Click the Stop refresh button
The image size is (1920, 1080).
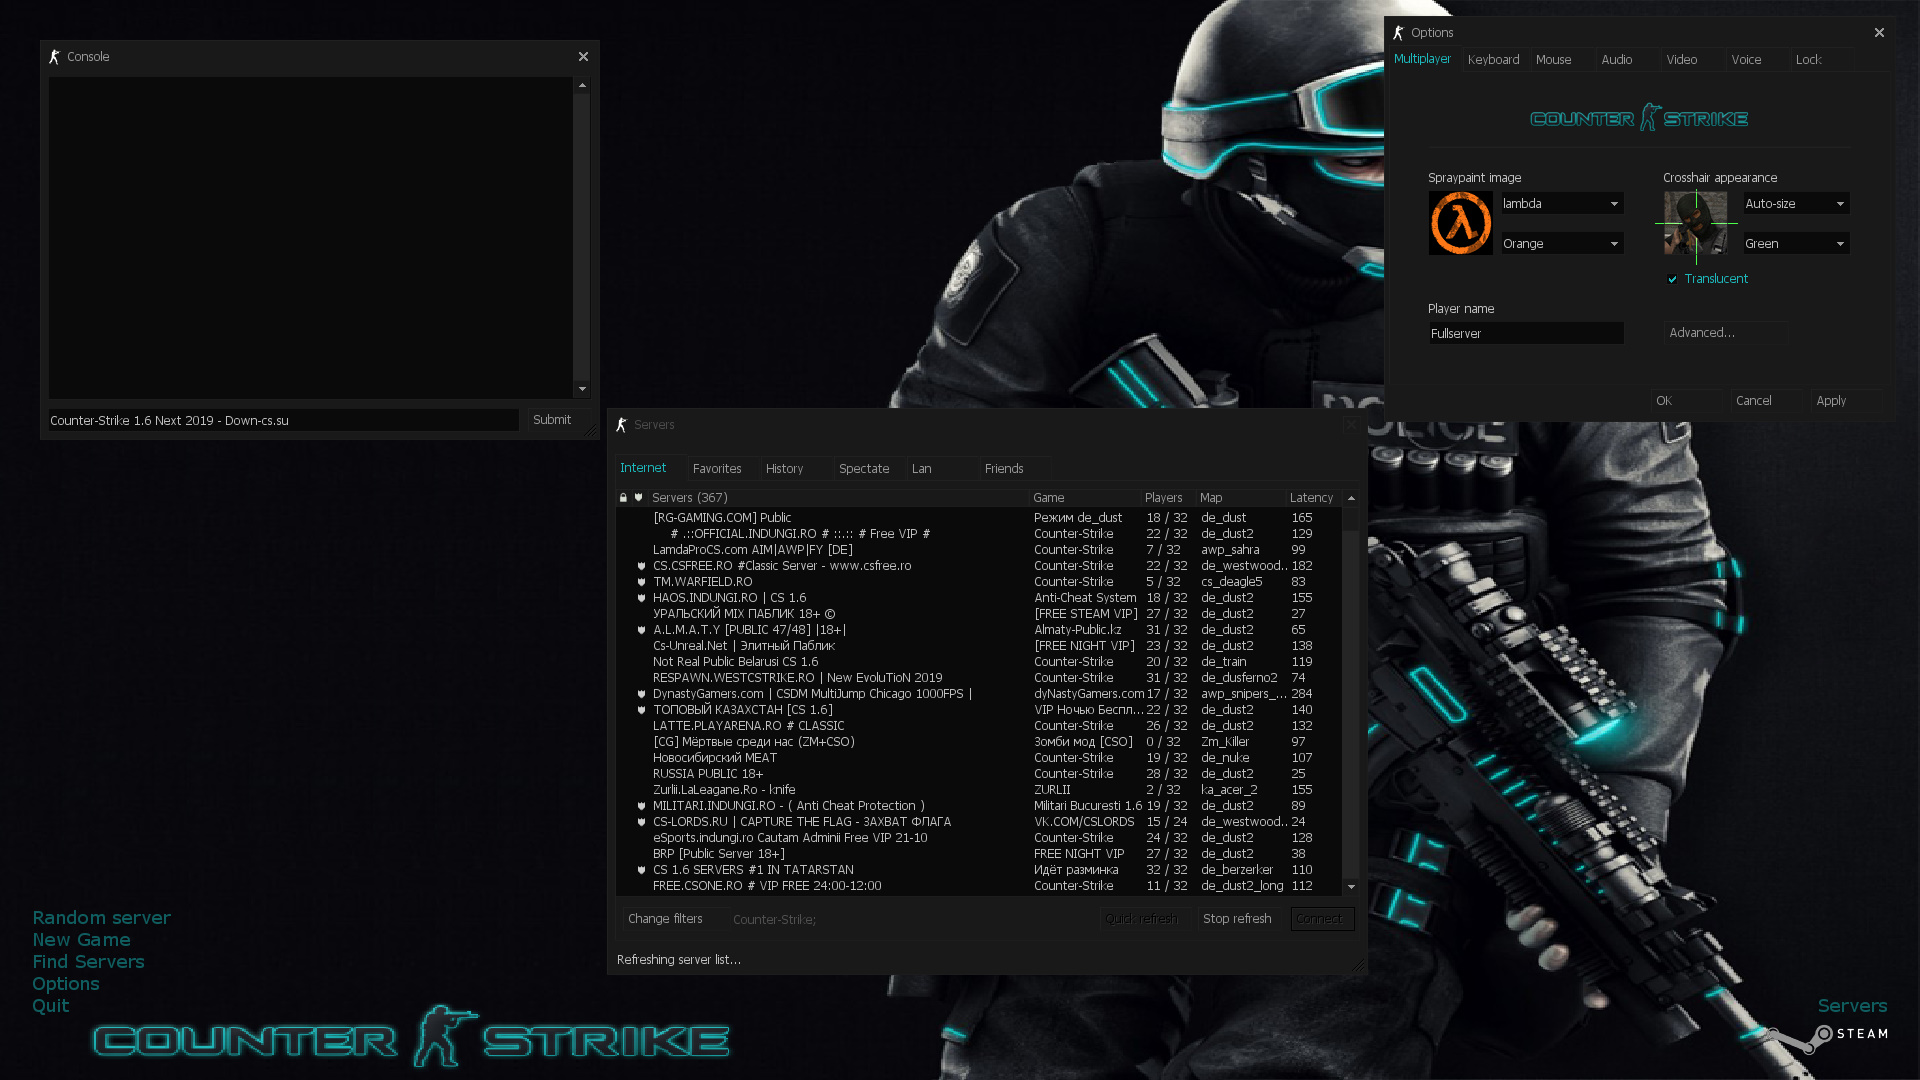[x=1237, y=918]
